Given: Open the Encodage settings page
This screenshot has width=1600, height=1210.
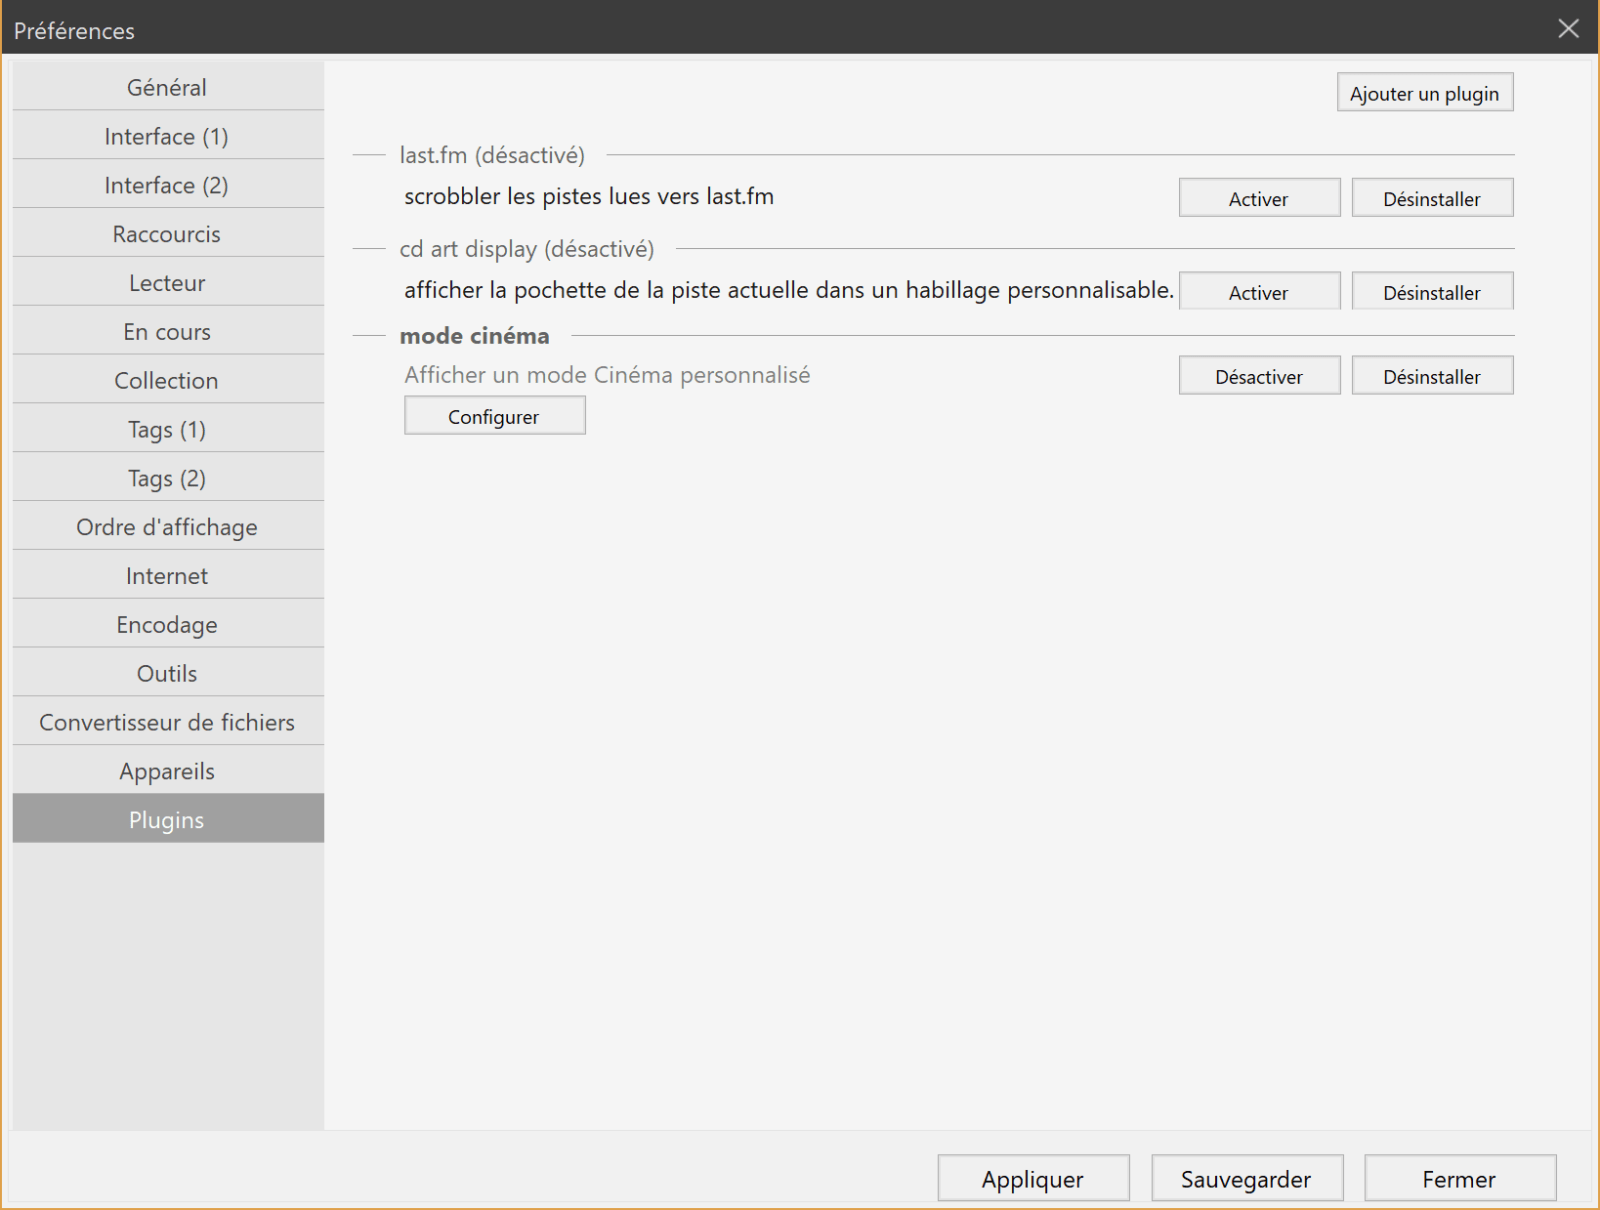Looking at the screenshot, I should (166, 624).
